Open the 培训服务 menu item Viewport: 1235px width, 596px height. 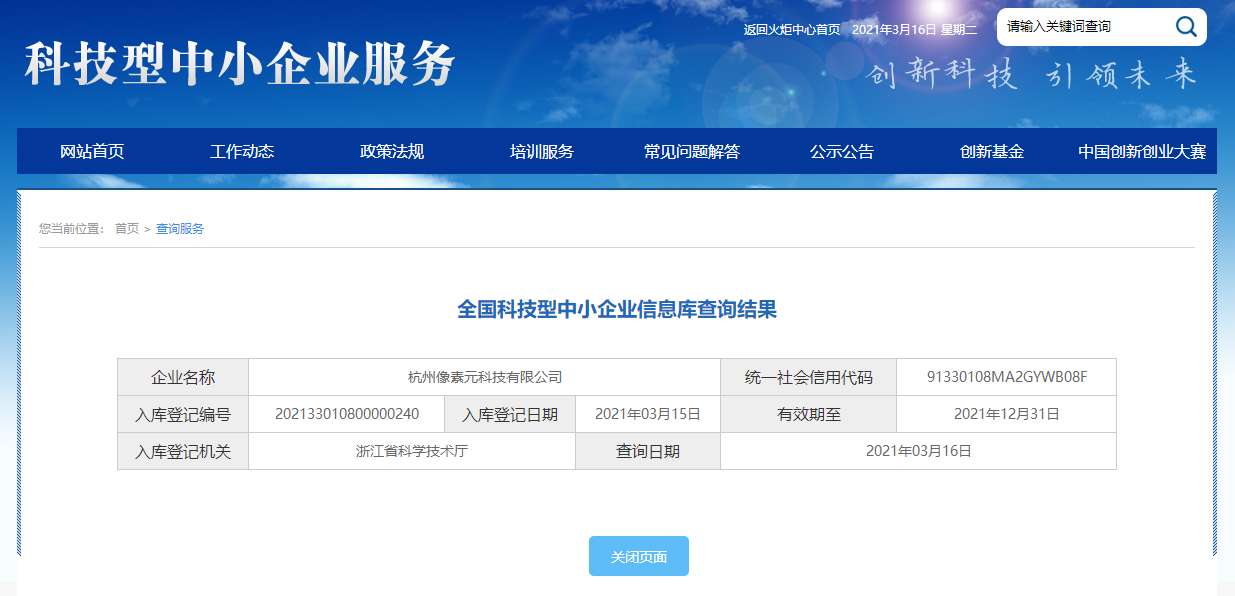coord(542,152)
